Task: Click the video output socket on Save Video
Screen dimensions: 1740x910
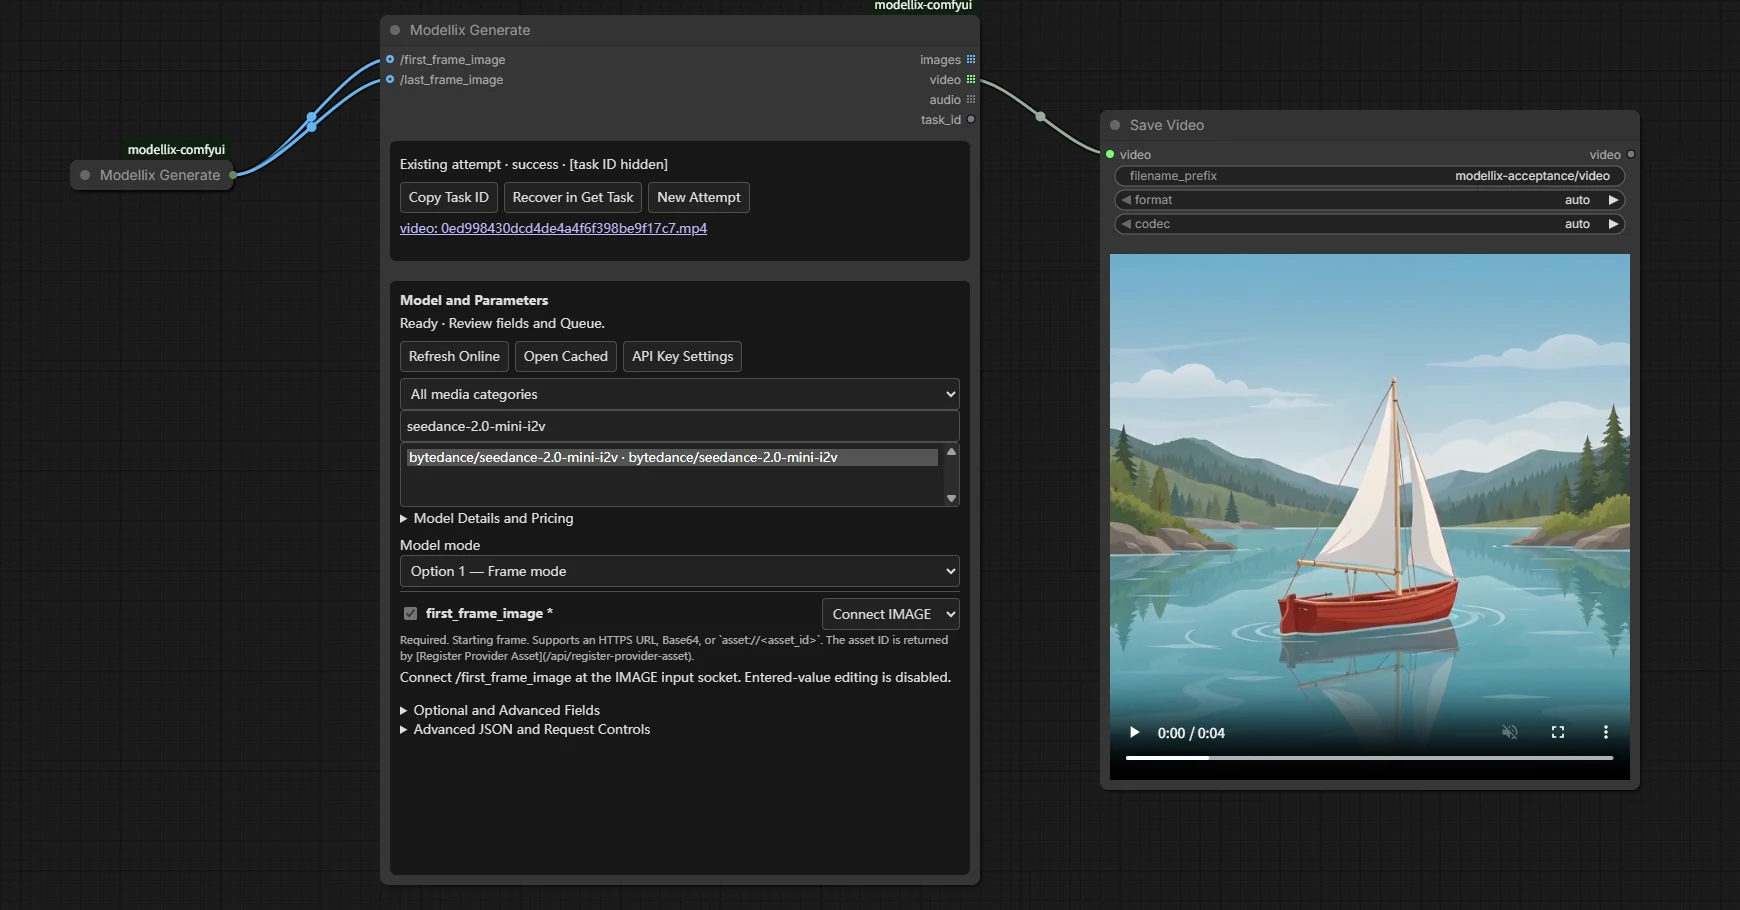Action: 1631,154
